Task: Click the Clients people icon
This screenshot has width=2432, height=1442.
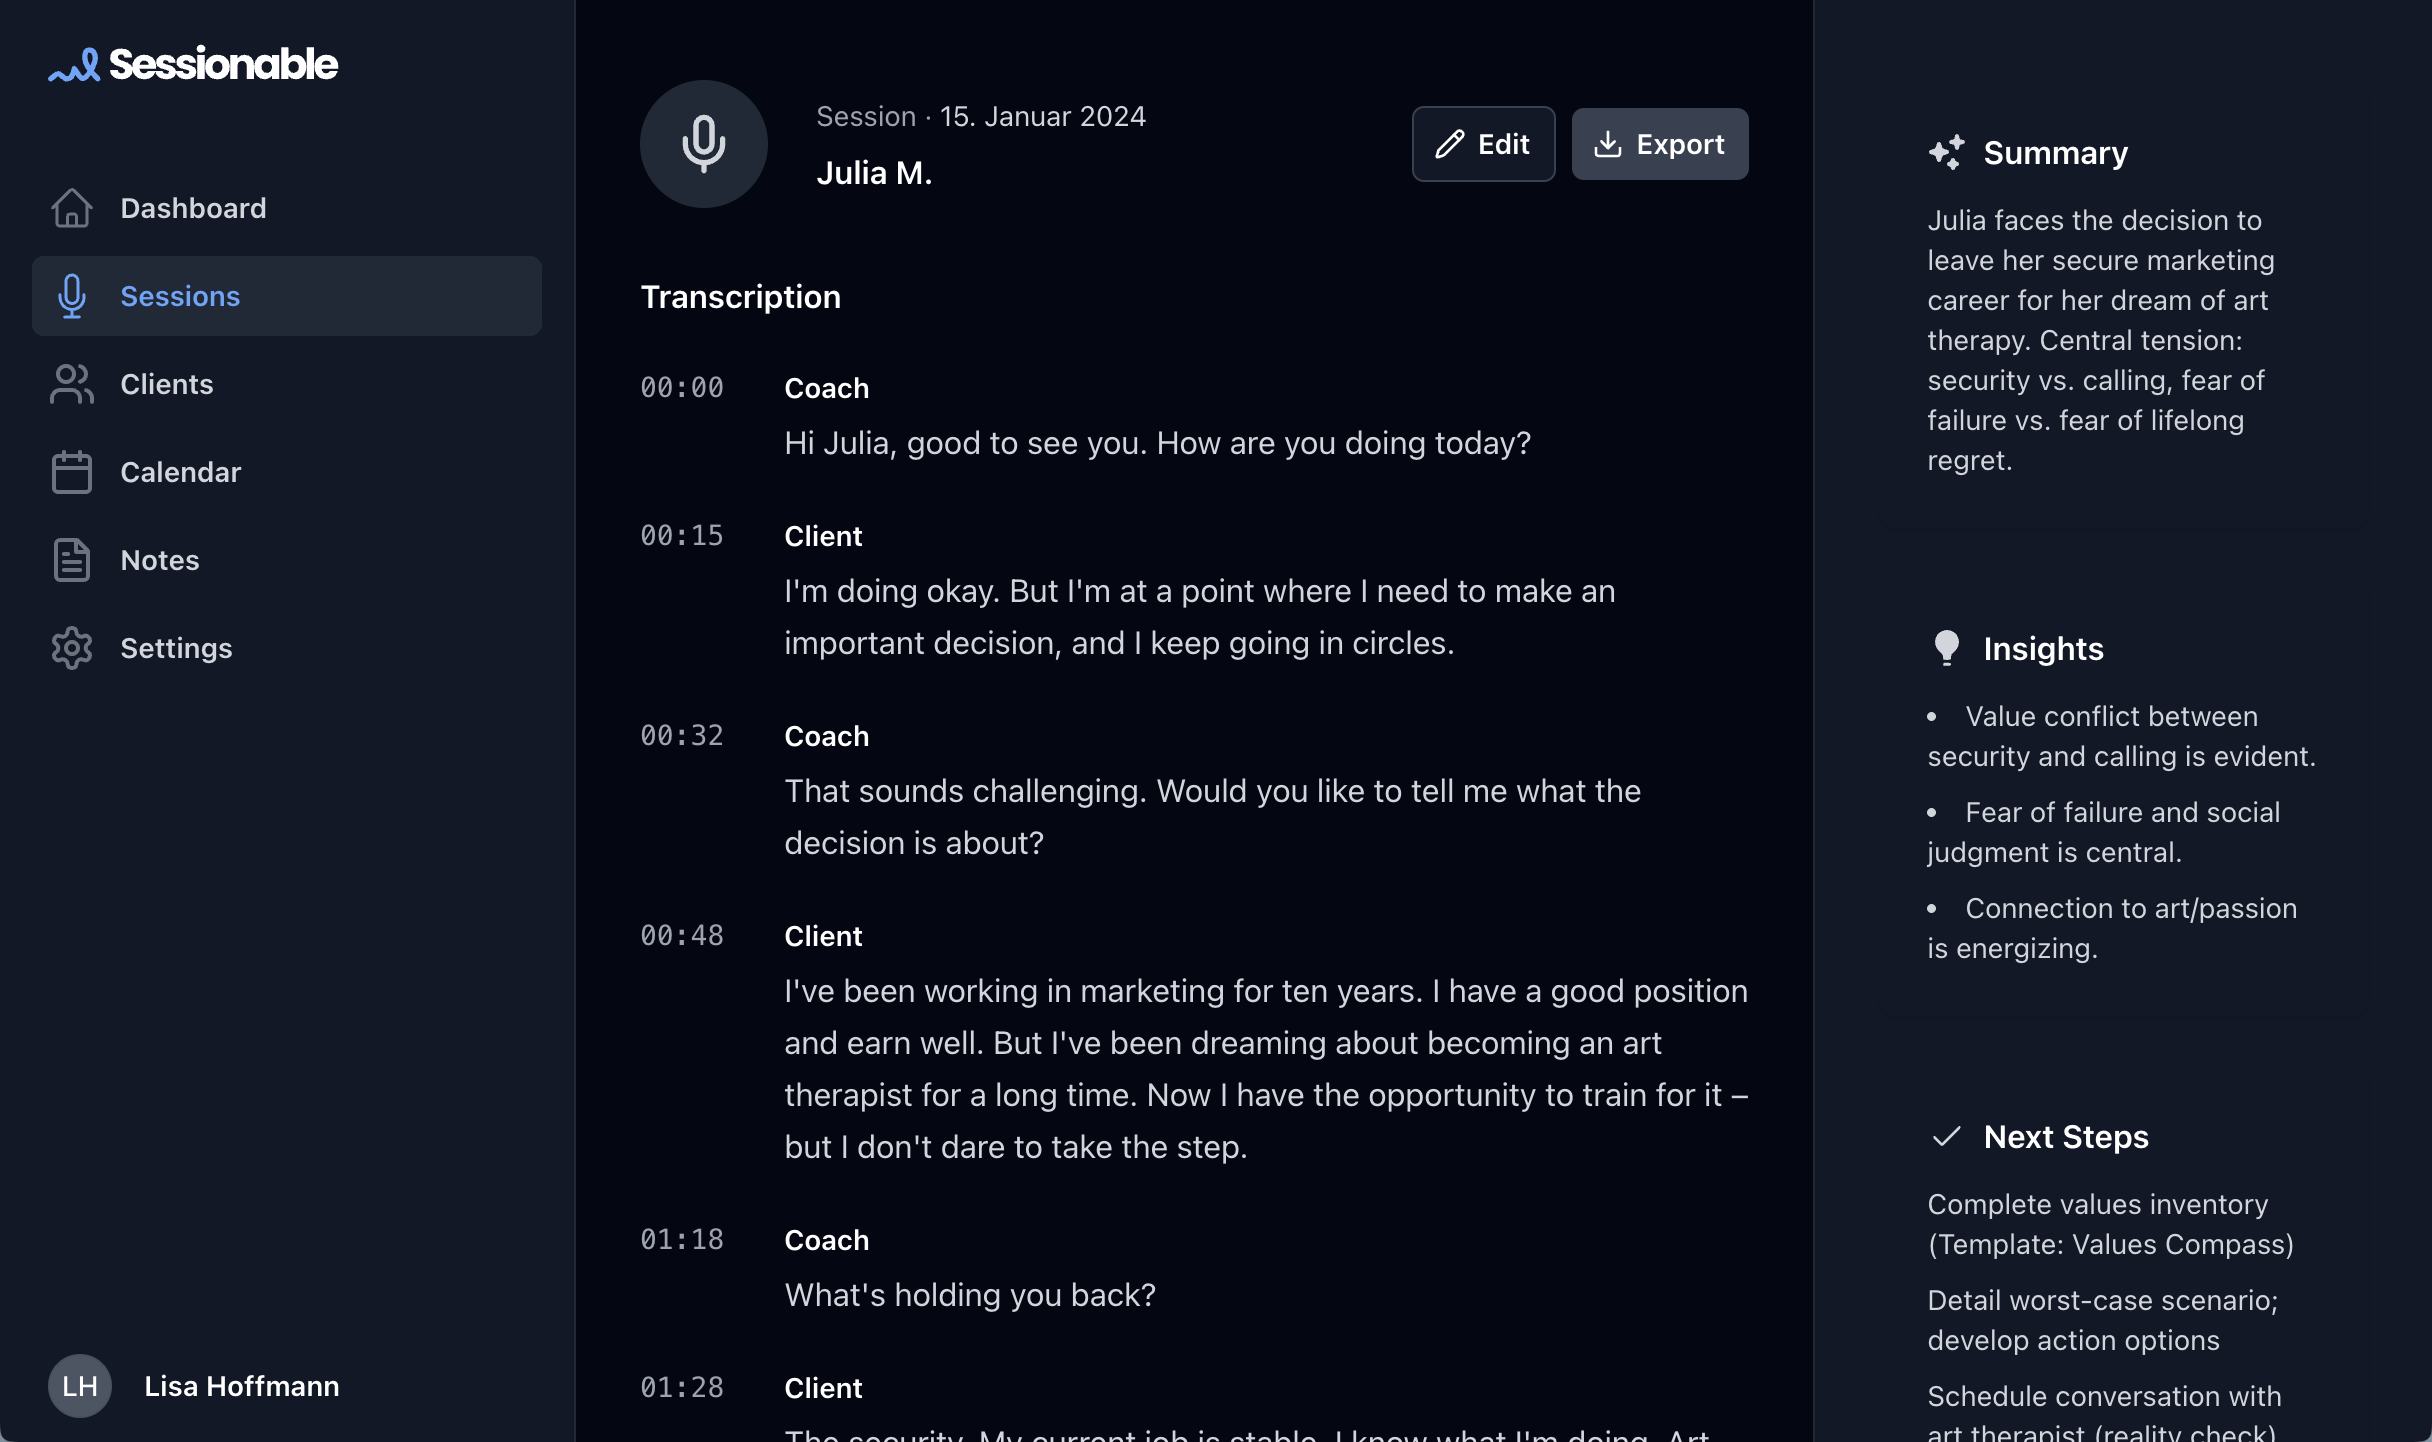Action: pyautogui.click(x=72, y=384)
